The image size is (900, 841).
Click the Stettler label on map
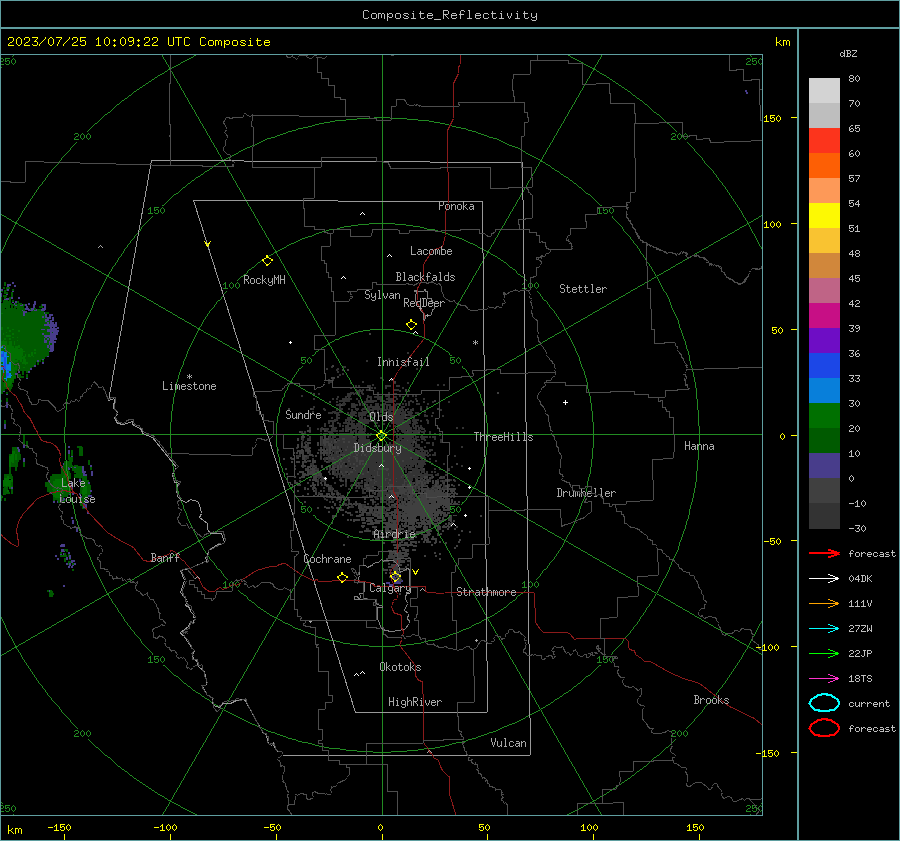[583, 289]
